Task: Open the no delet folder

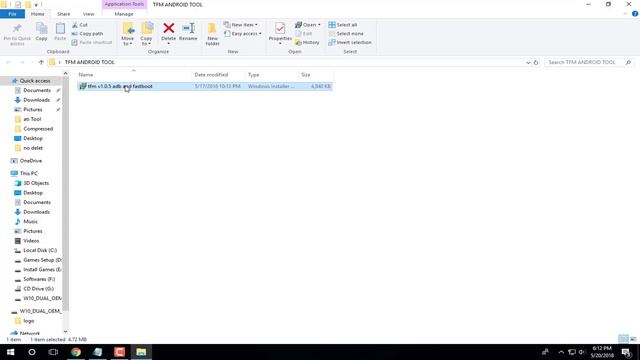Action: click(33, 148)
